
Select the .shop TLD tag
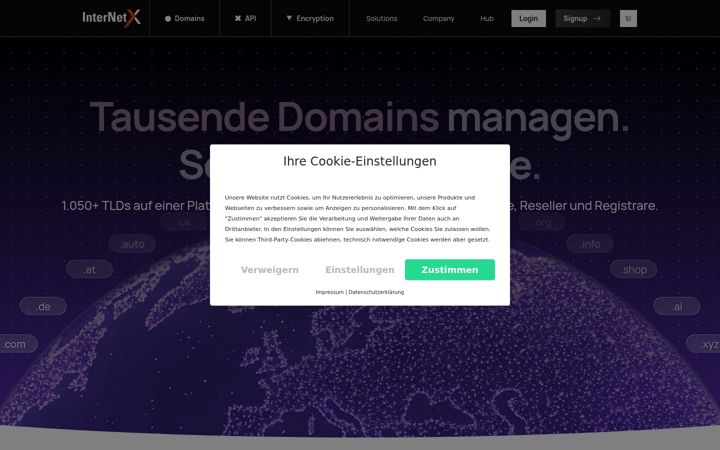(x=634, y=269)
